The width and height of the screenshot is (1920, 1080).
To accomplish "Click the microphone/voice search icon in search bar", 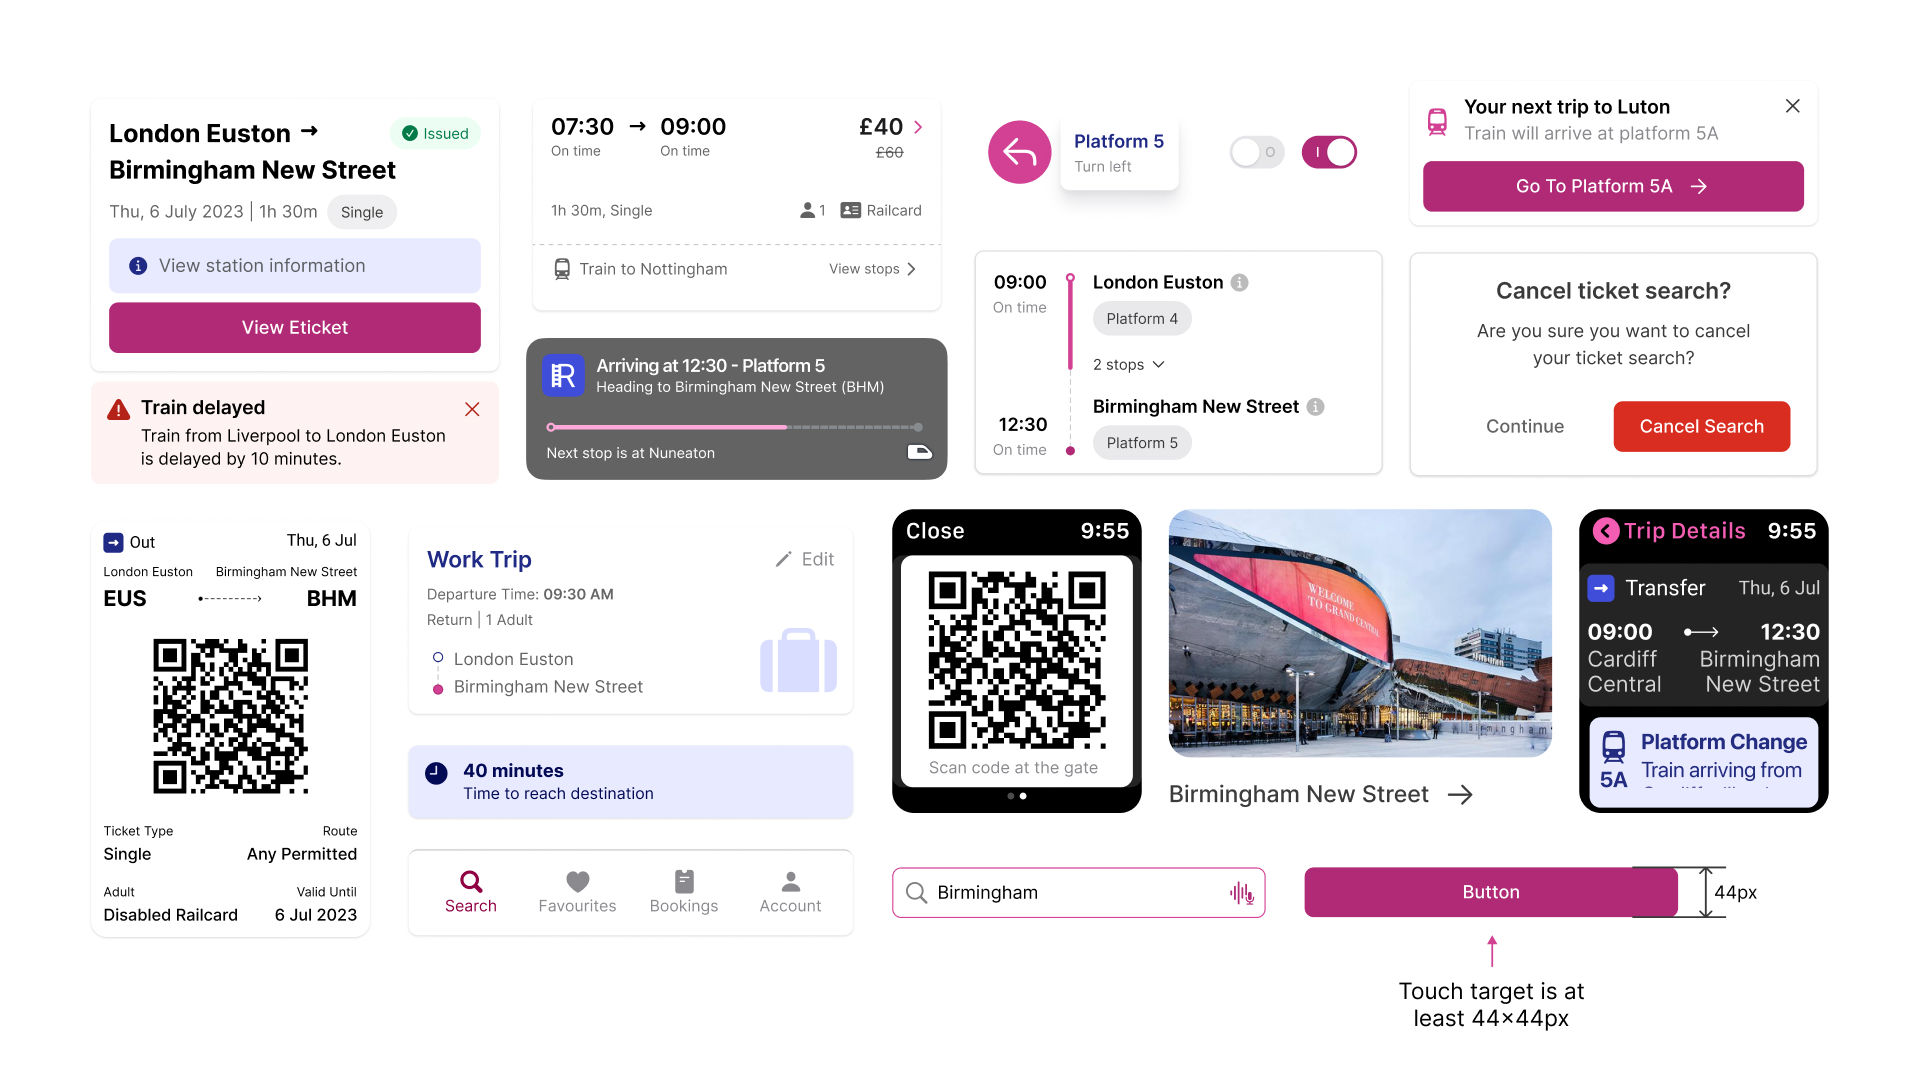I will pos(1237,891).
